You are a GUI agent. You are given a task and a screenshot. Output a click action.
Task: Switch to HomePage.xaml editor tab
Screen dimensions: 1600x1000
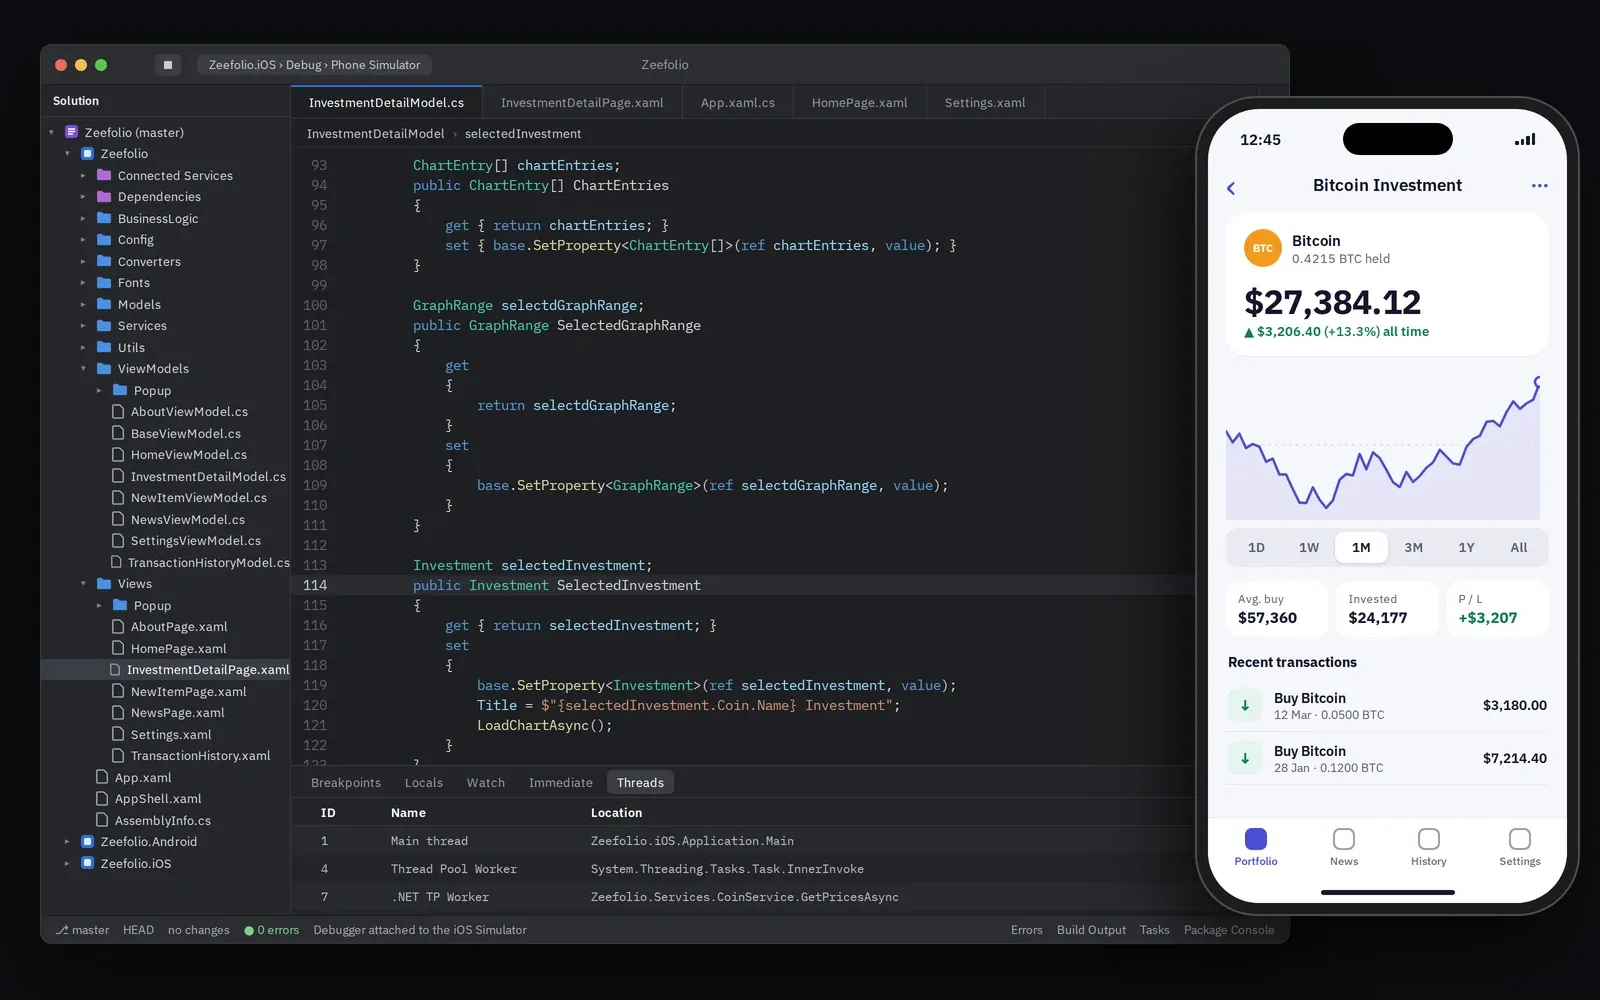[x=859, y=103]
